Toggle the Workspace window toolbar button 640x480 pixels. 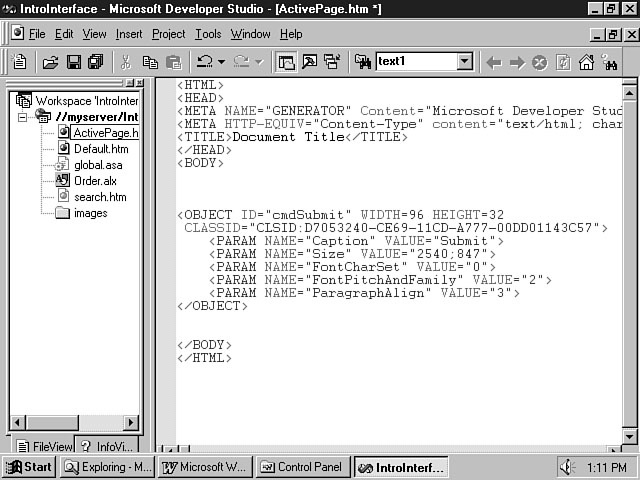[286, 62]
